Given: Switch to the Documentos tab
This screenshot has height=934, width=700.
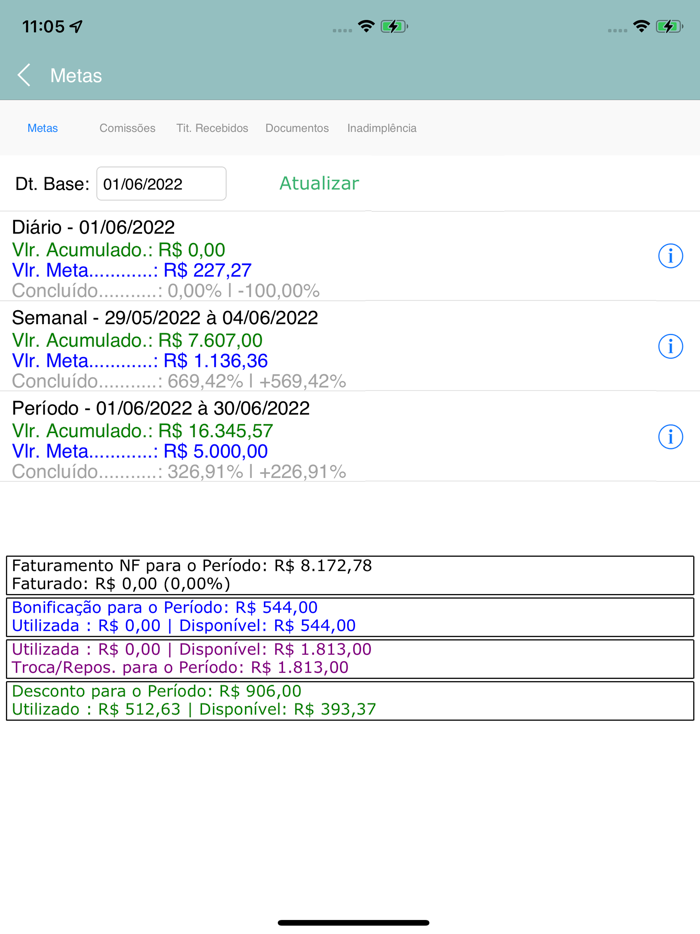Looking at the screenshot, I should [x=297, y=128].
